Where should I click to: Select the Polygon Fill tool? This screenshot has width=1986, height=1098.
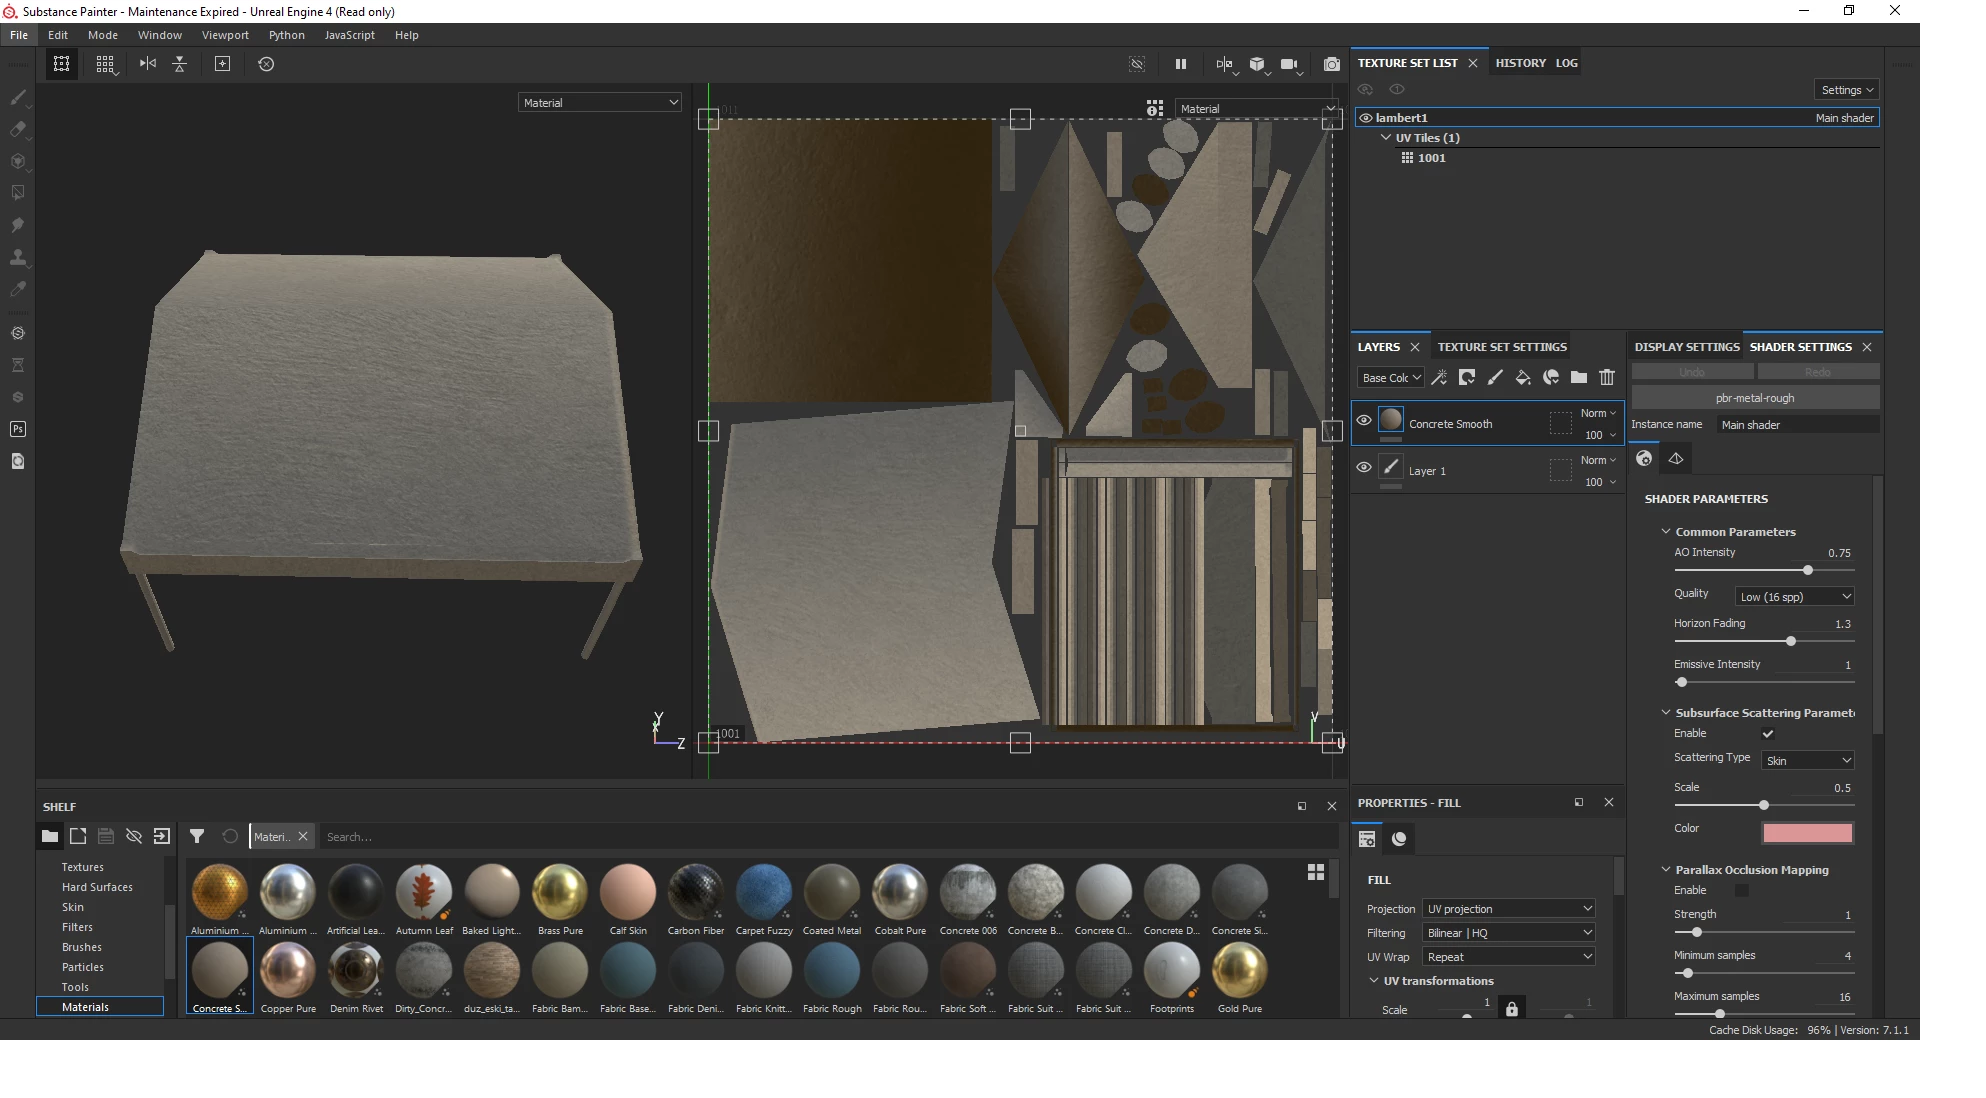pyautogui.click(x=18, y=193)
